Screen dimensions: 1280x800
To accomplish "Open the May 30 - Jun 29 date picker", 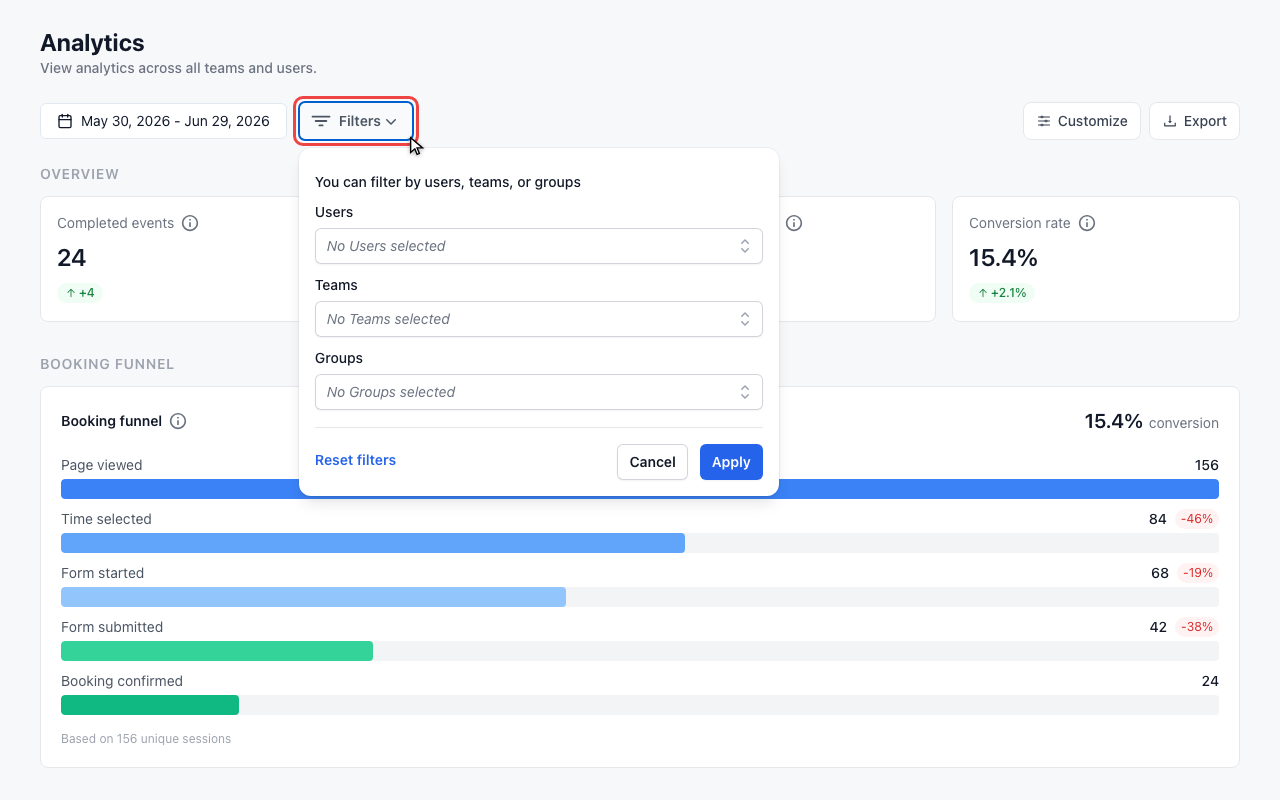I will click(x=163, y=121).
